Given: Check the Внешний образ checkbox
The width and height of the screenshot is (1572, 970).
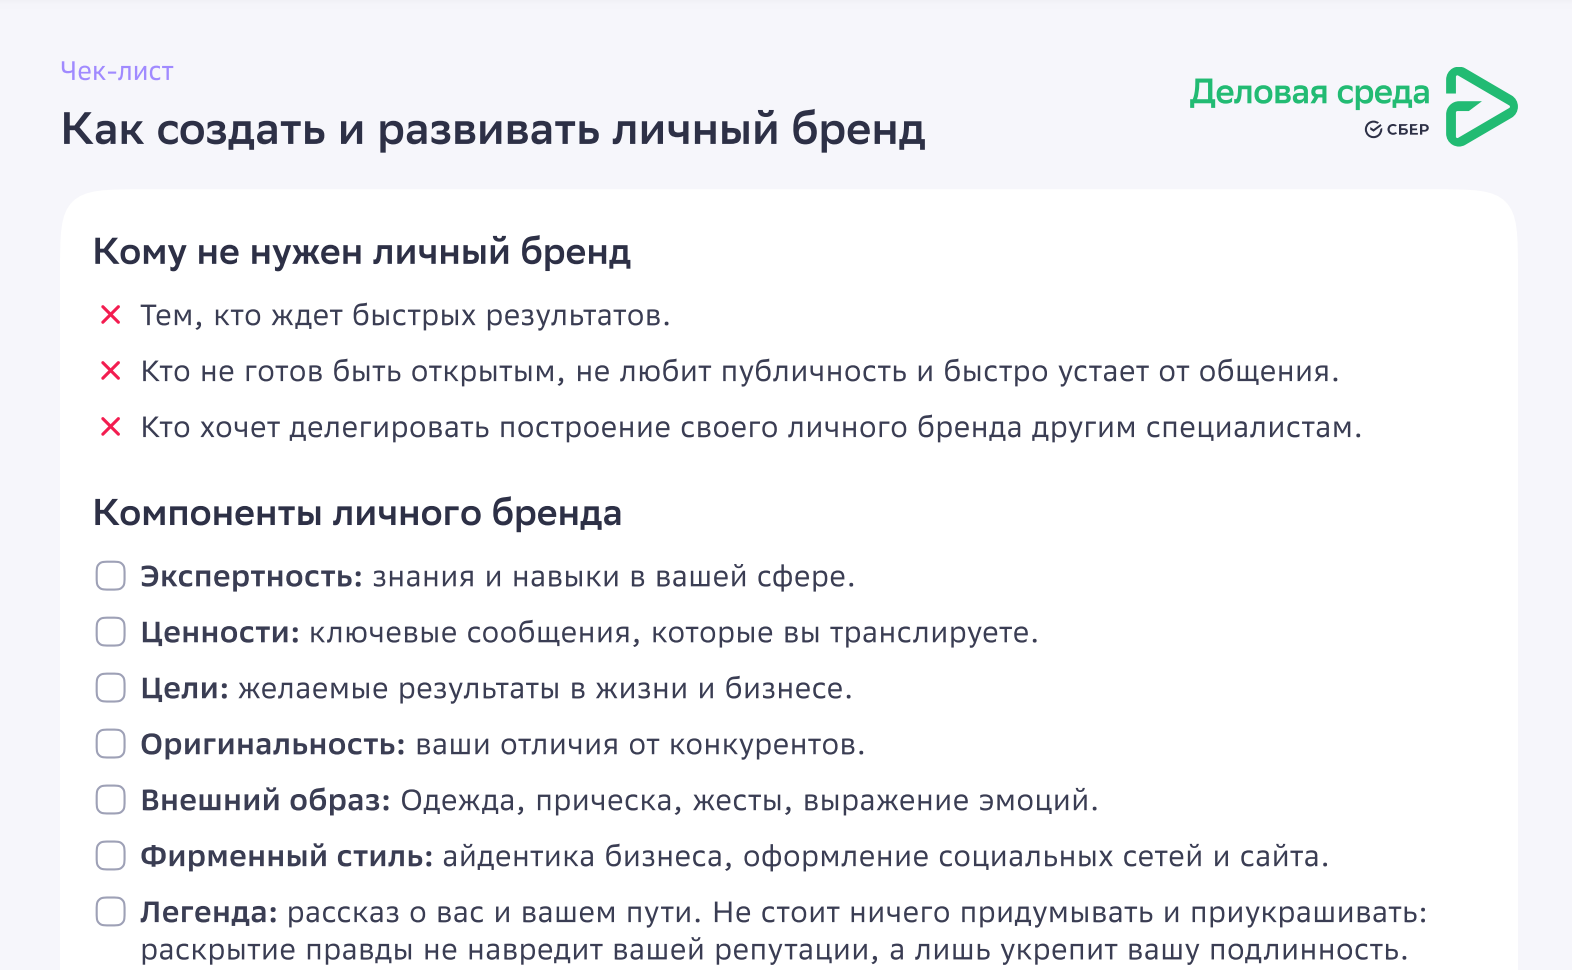Looking at the screenshot, I should 110,800.
